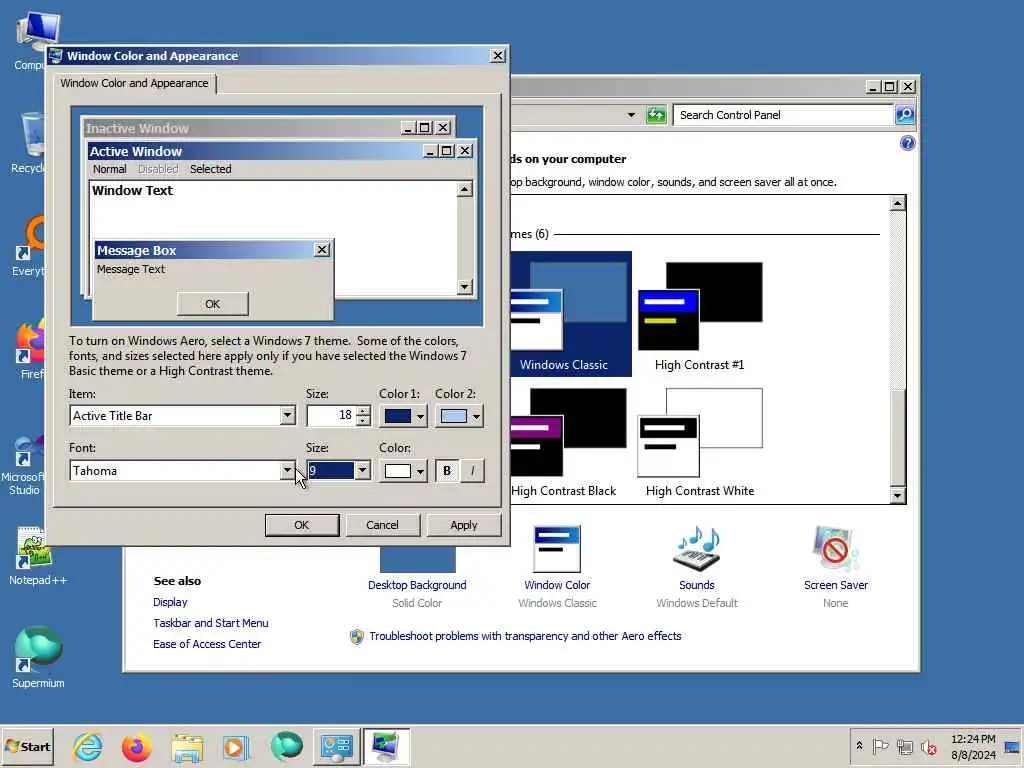Click in the Search Control Panel field
Image resolution: width=1024 pixels, height=768 pixels.
(782, 115)
